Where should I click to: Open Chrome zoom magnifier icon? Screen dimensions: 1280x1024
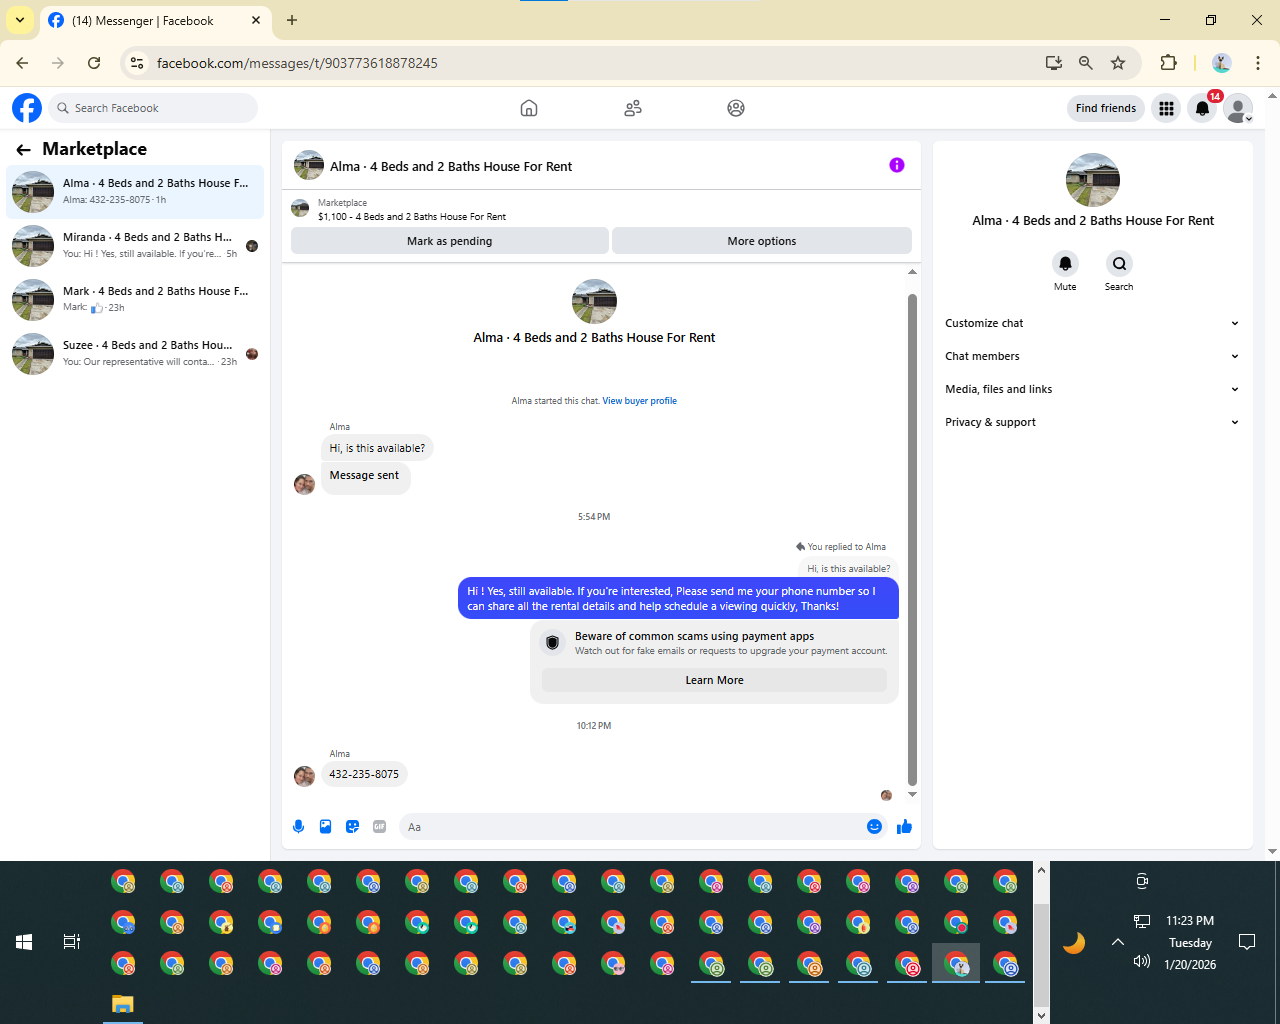point(1086,63)
